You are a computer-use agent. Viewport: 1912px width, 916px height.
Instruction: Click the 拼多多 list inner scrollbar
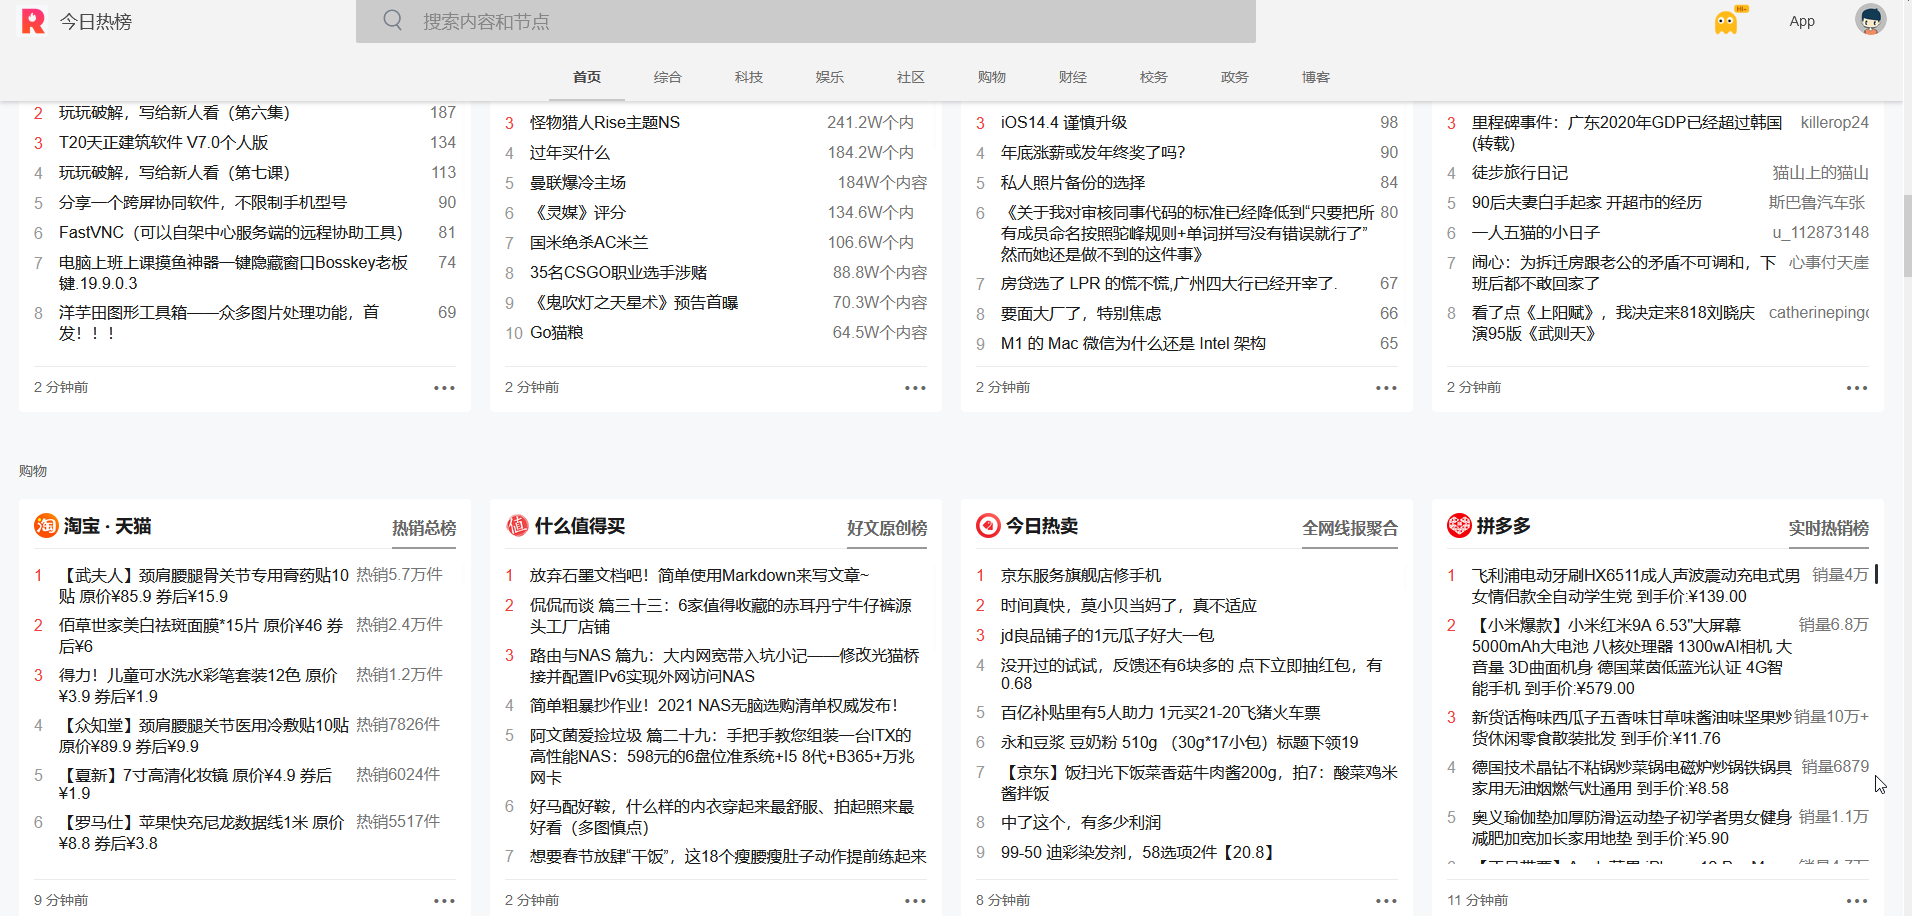pyautogui.click(x=1876, y=574)
